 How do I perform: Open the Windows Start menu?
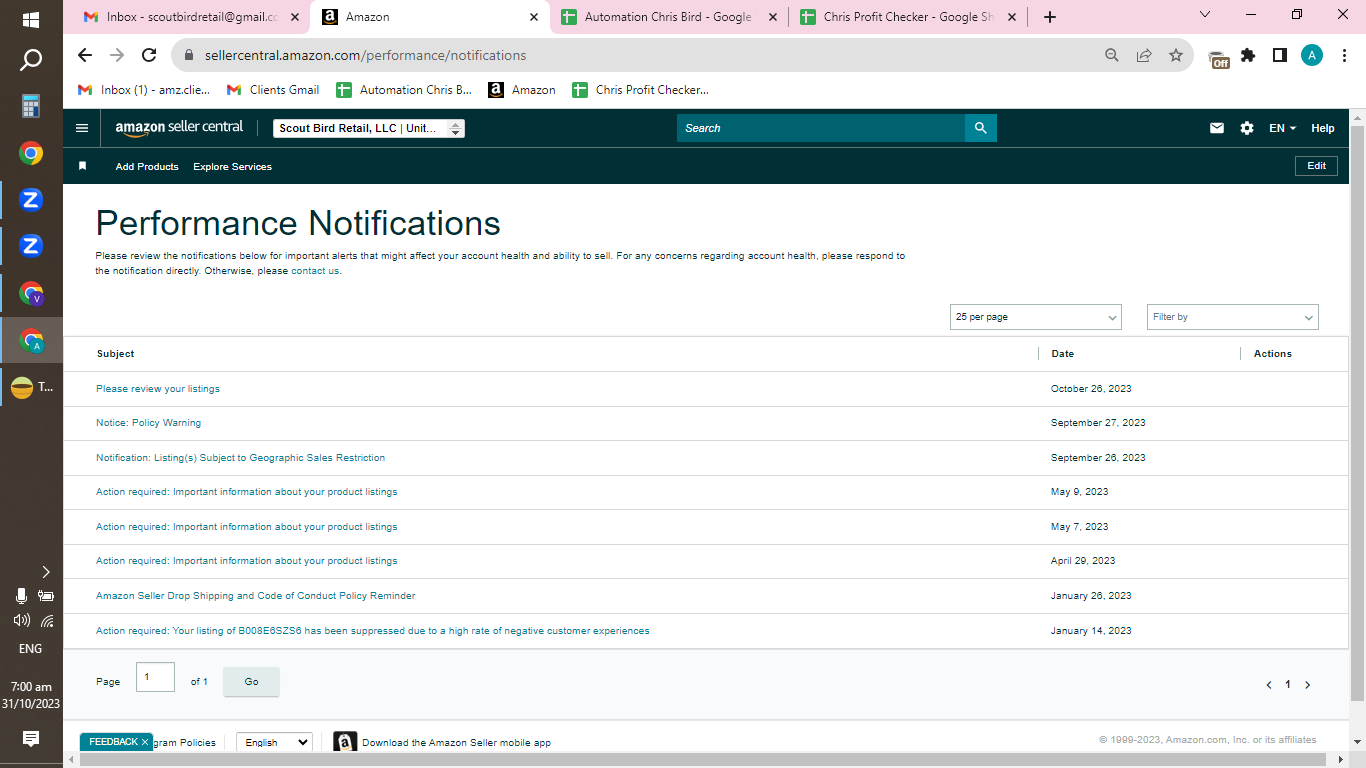click(31, 19)
